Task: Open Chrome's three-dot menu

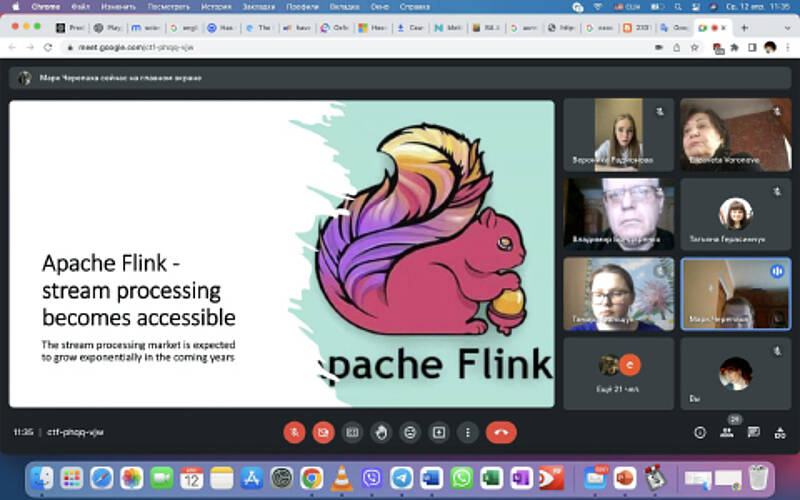Action: coord(788,47)
